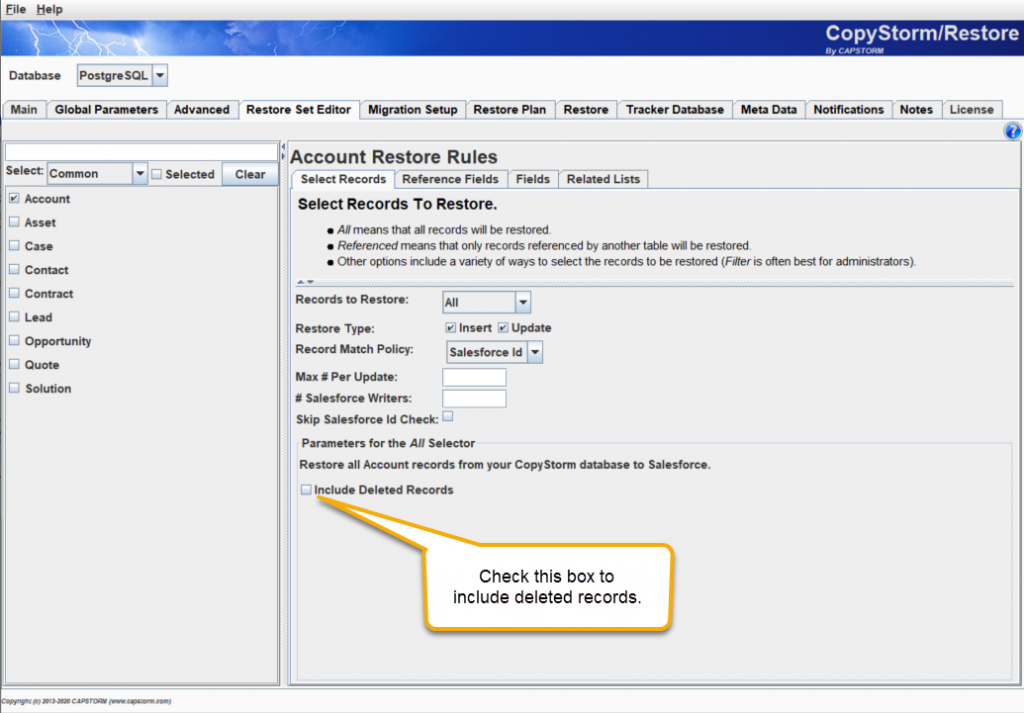Viewport: 1024px width, 713px height.
Task: Click the Max # Per Update field
Action: coord(474,377)
